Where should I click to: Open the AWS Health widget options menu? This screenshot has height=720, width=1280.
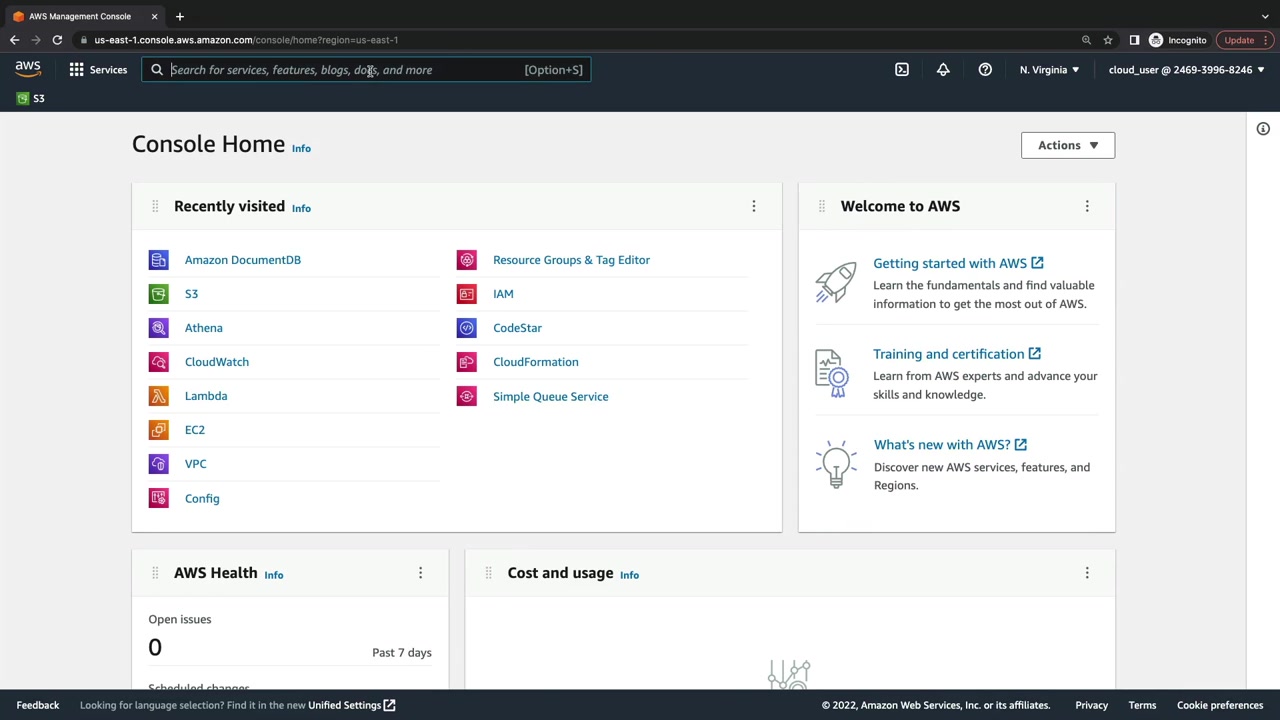tap(420, 573)
